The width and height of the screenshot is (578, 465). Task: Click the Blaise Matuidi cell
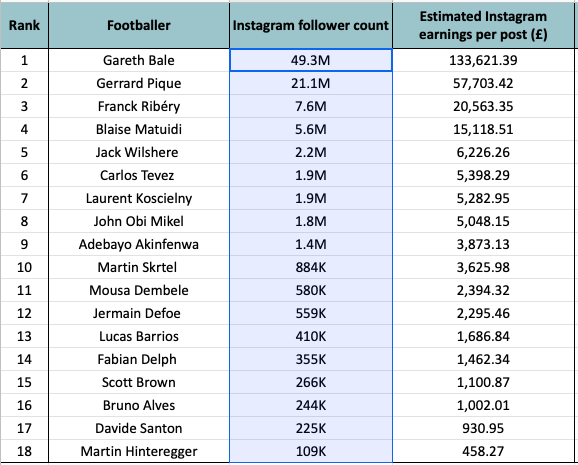(139, 129)
